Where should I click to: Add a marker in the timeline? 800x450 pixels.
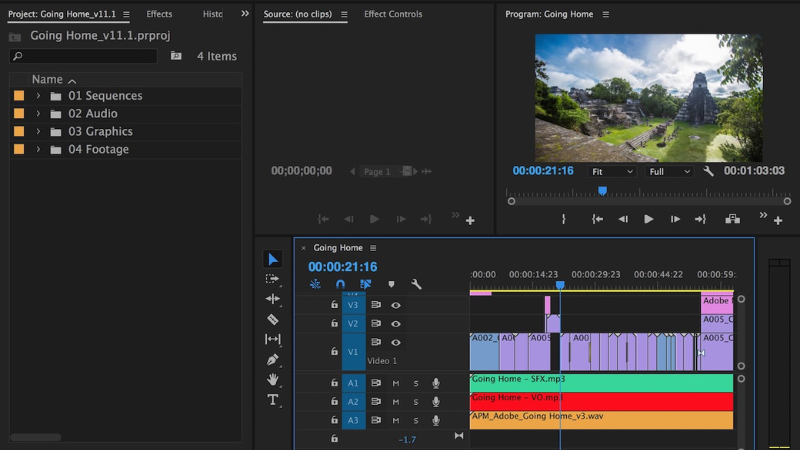point(391,284)
